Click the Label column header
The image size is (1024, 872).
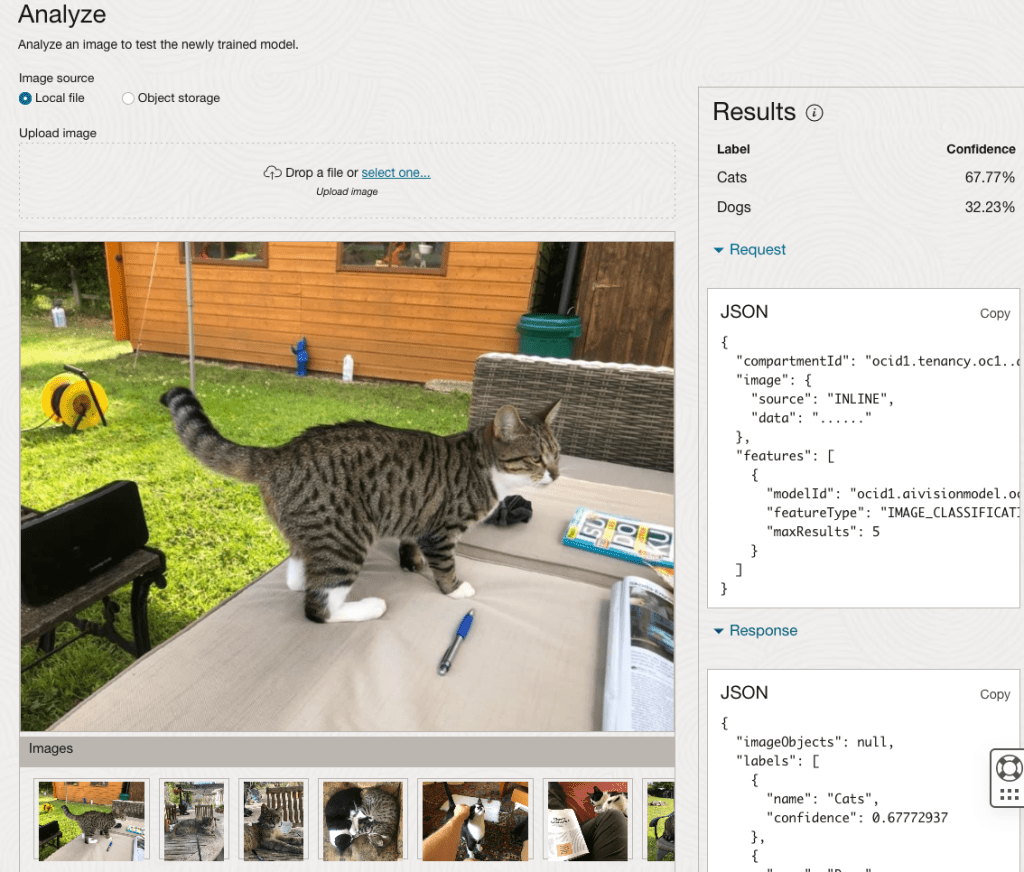[733, 149]
